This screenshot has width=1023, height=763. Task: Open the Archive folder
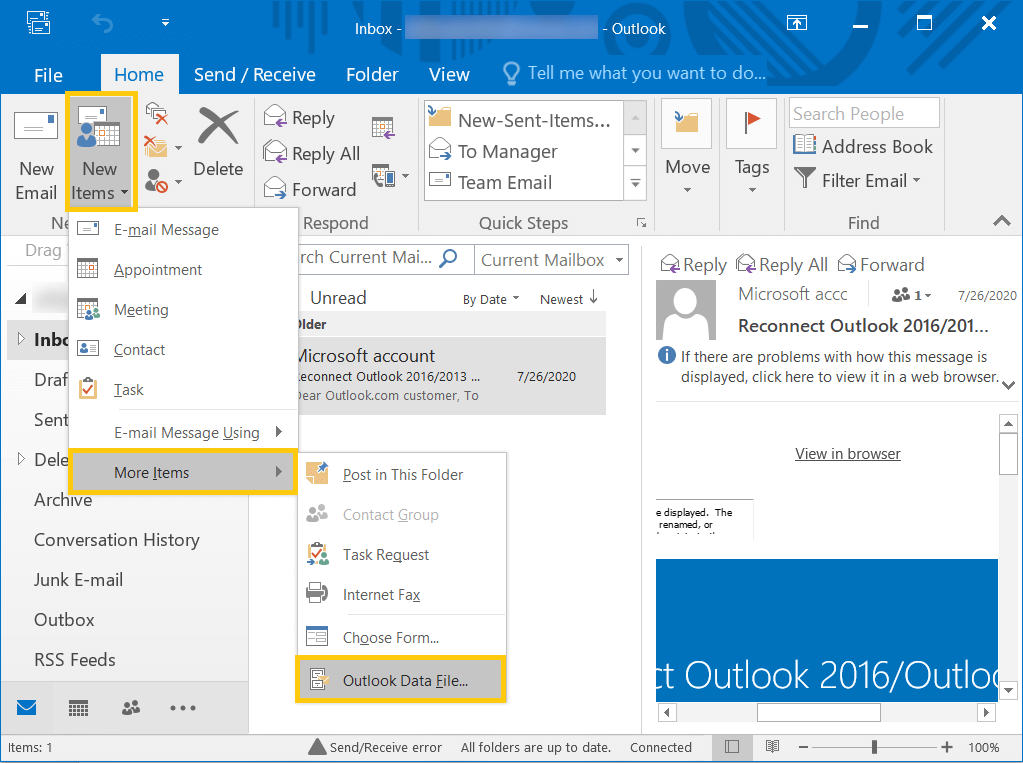click(63, 499)
